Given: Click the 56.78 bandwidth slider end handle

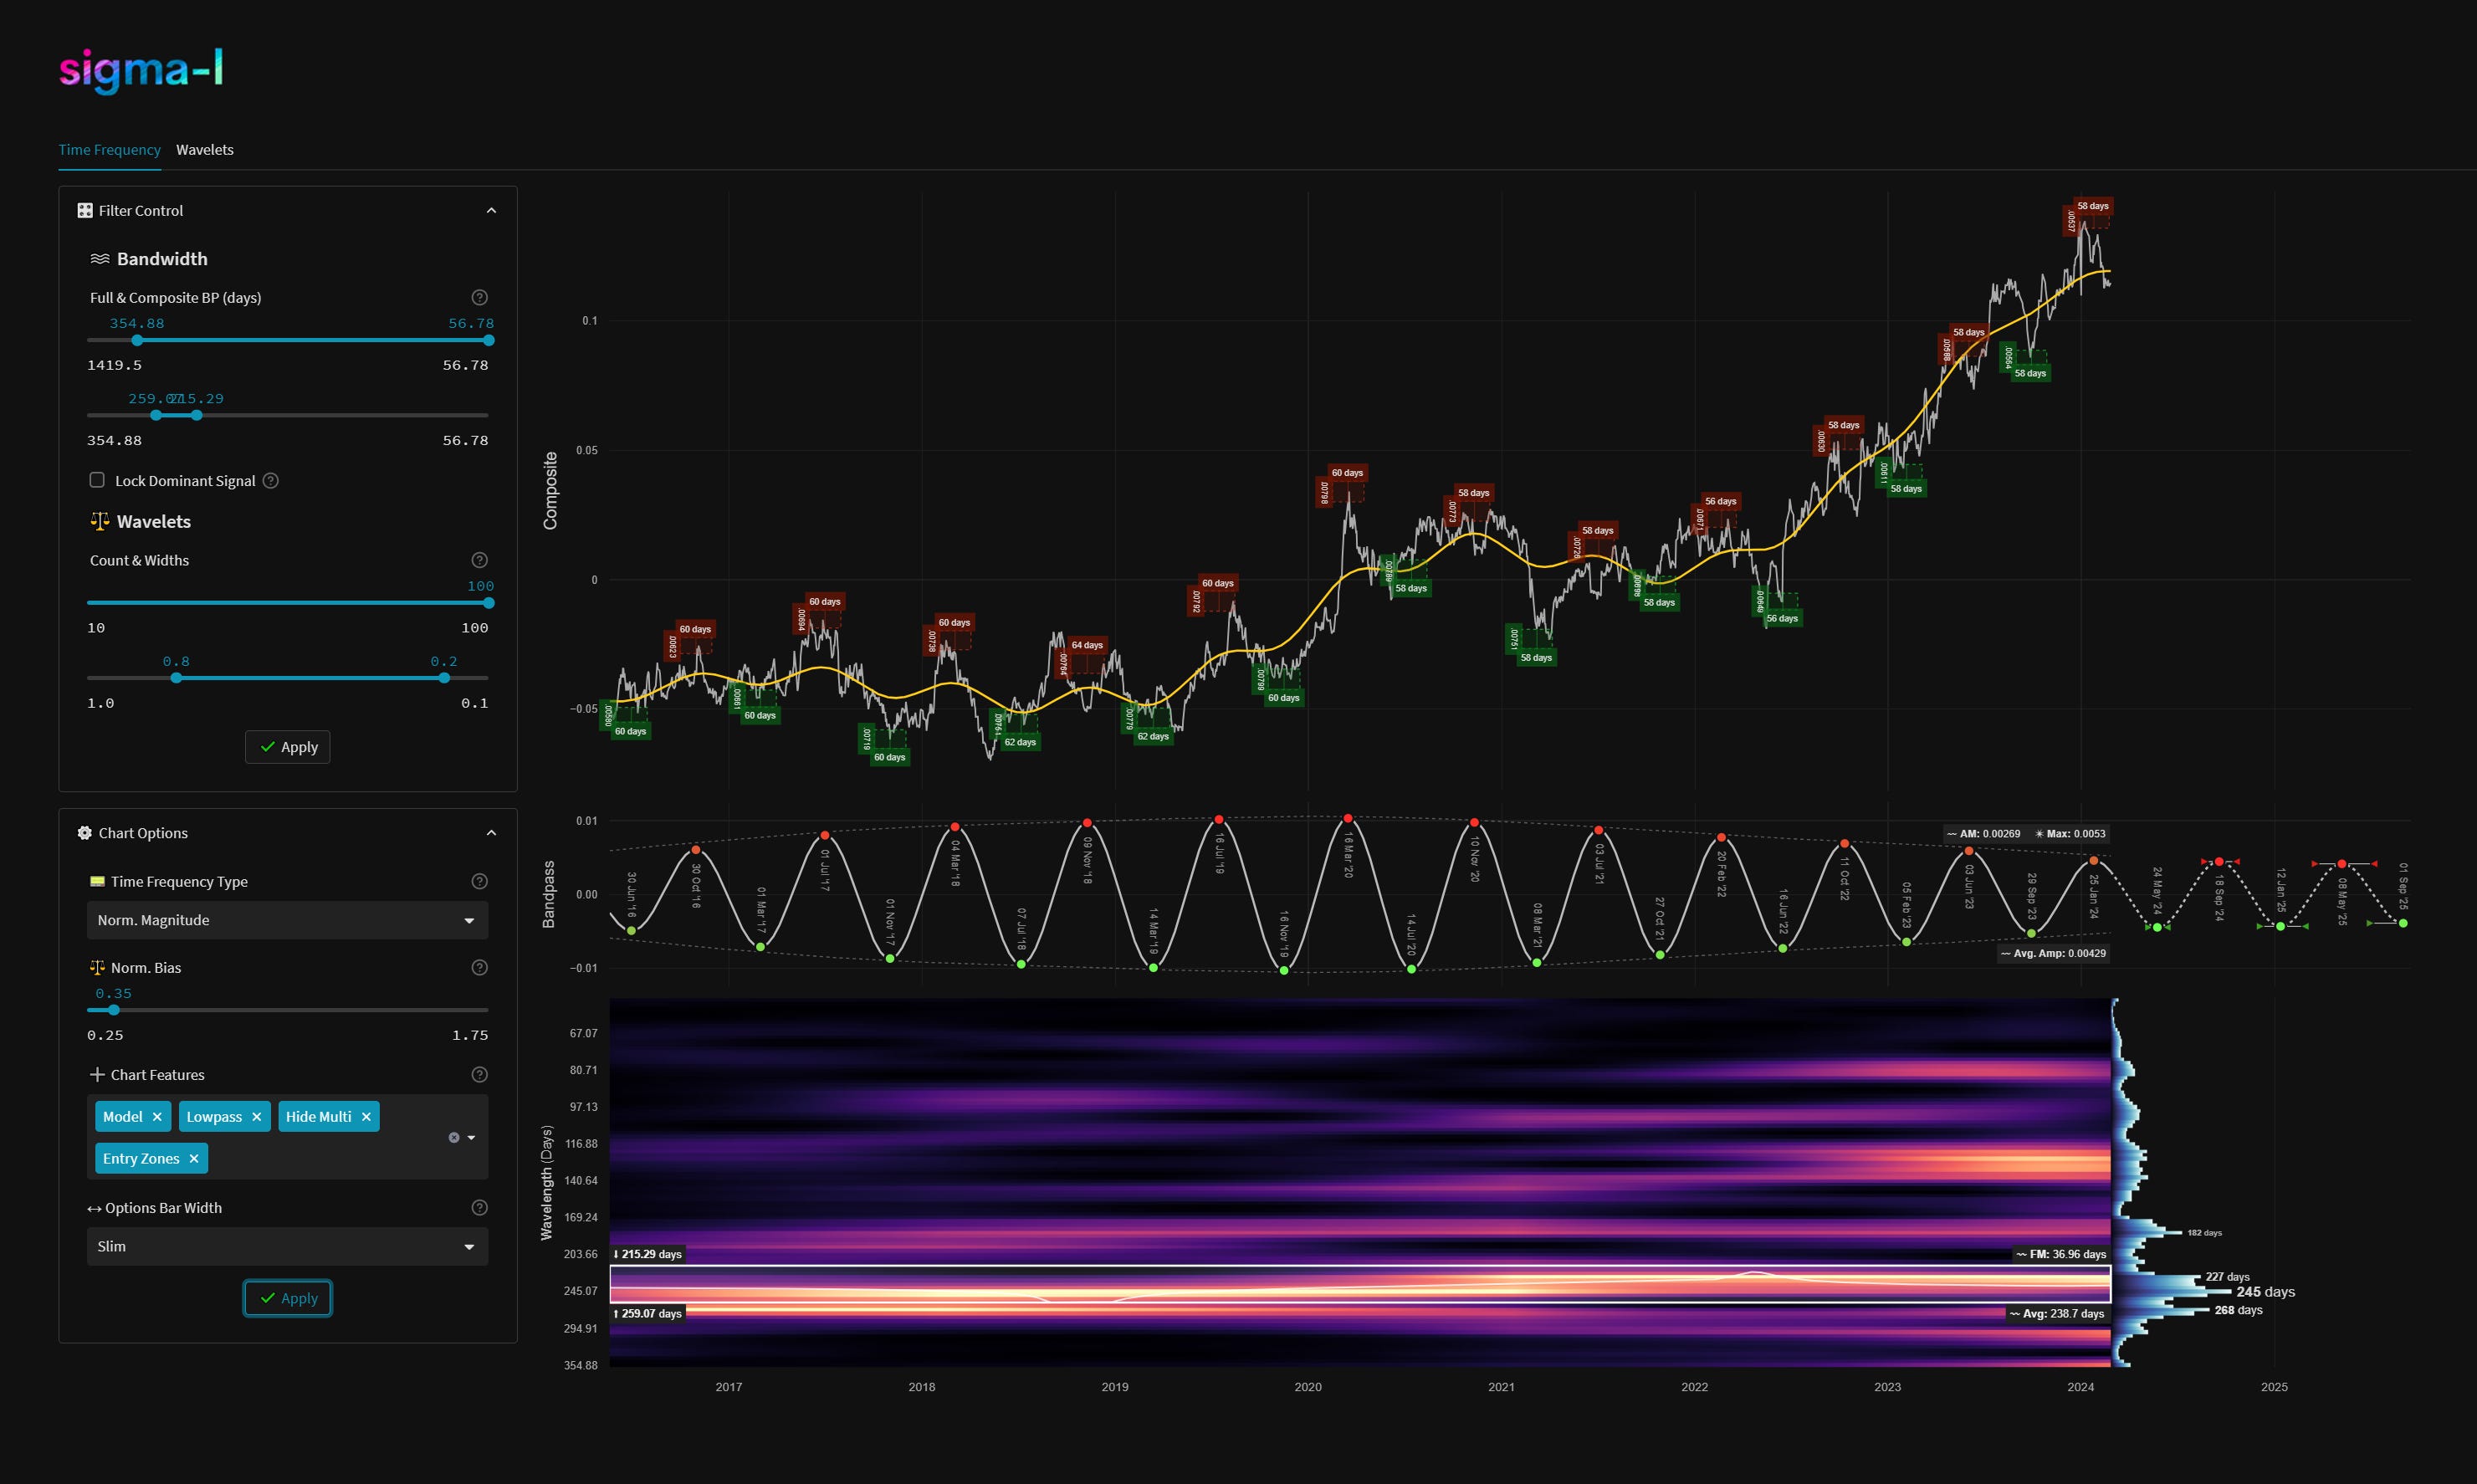Looking at the screenshot, I should pos(489,341).
